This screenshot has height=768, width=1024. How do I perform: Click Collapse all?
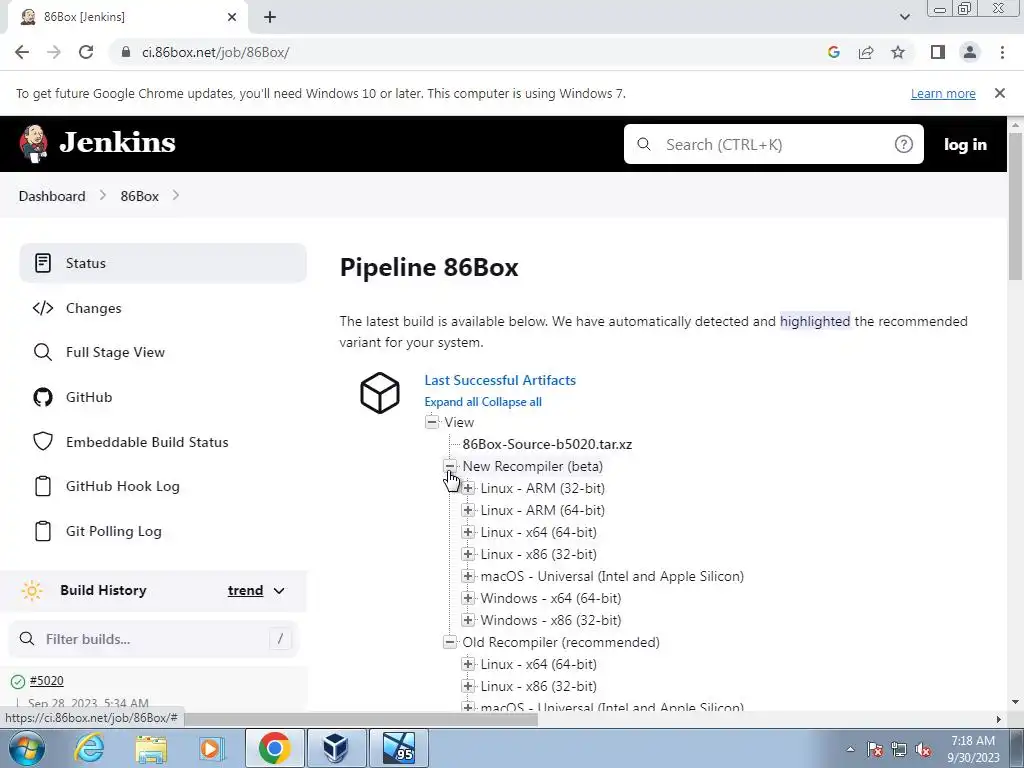[511, 402]
